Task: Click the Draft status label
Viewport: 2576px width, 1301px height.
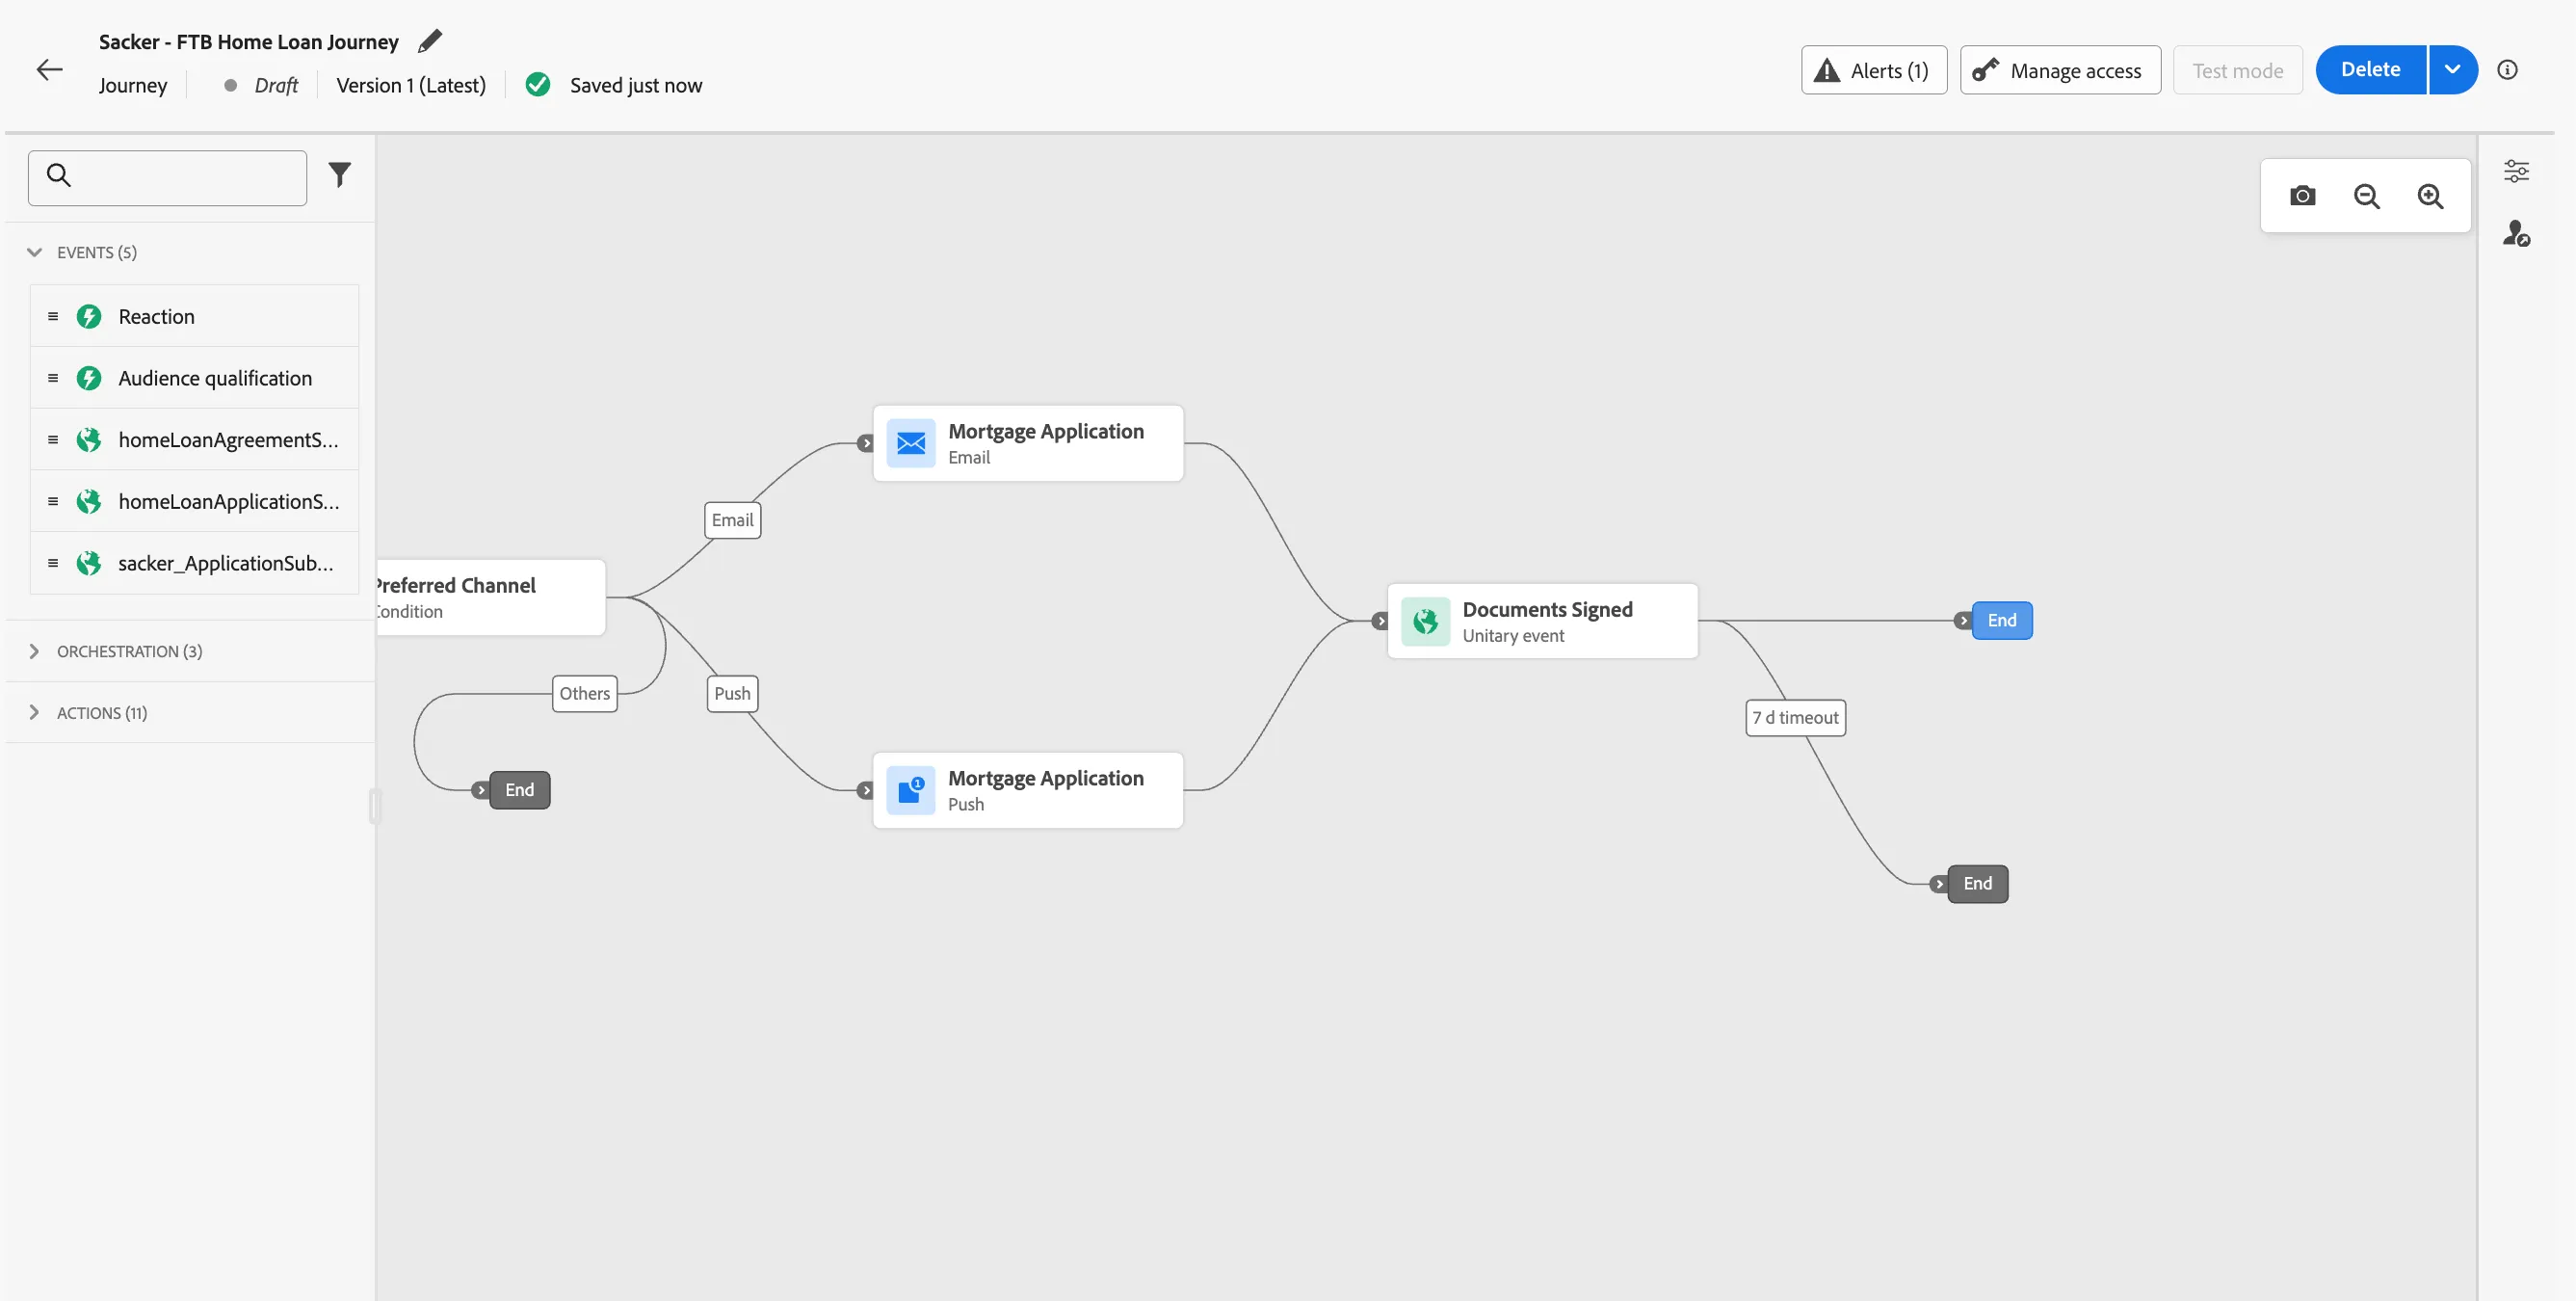Action: [276, 85]
